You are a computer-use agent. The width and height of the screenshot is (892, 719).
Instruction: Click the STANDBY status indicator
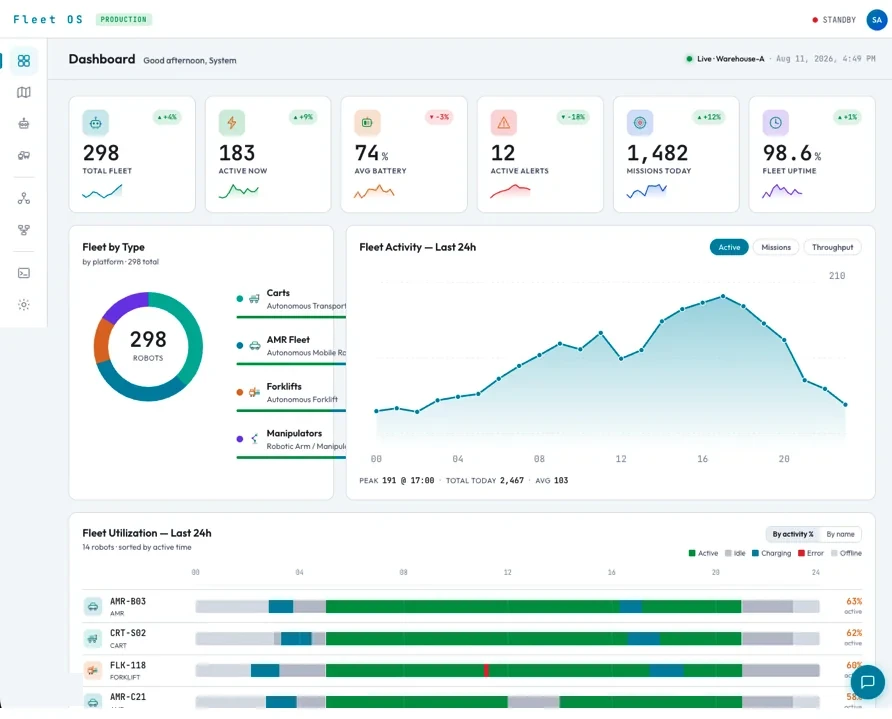pyautogui.click(x=834, y=20)
